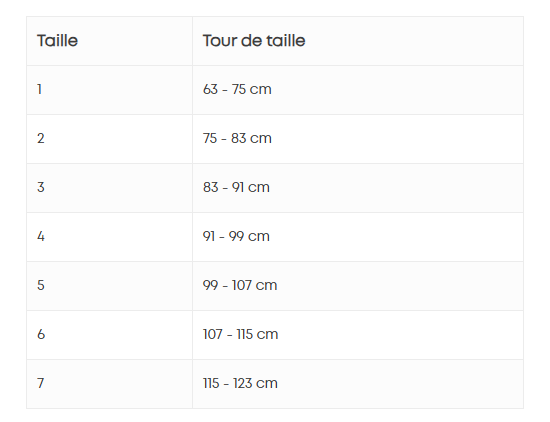
Task: Click the cm unit in size 4 row
Action: click(x=259, y=236)
